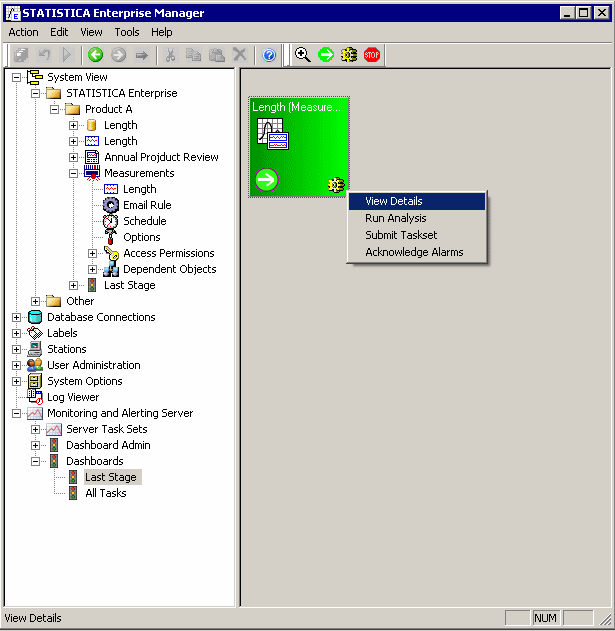Viewport: 615px width, 631px height.
Task: Click the green Run Analysis arrow in toolbar
Action: (326, 55)
